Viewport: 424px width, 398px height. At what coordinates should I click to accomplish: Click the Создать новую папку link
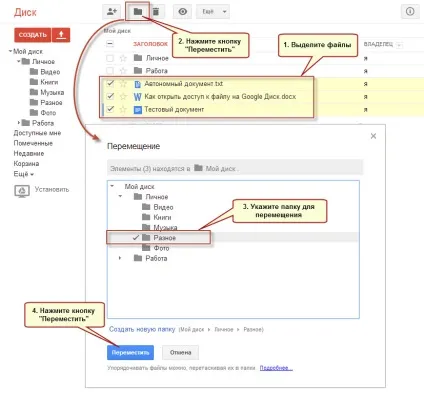click(142, 329)
